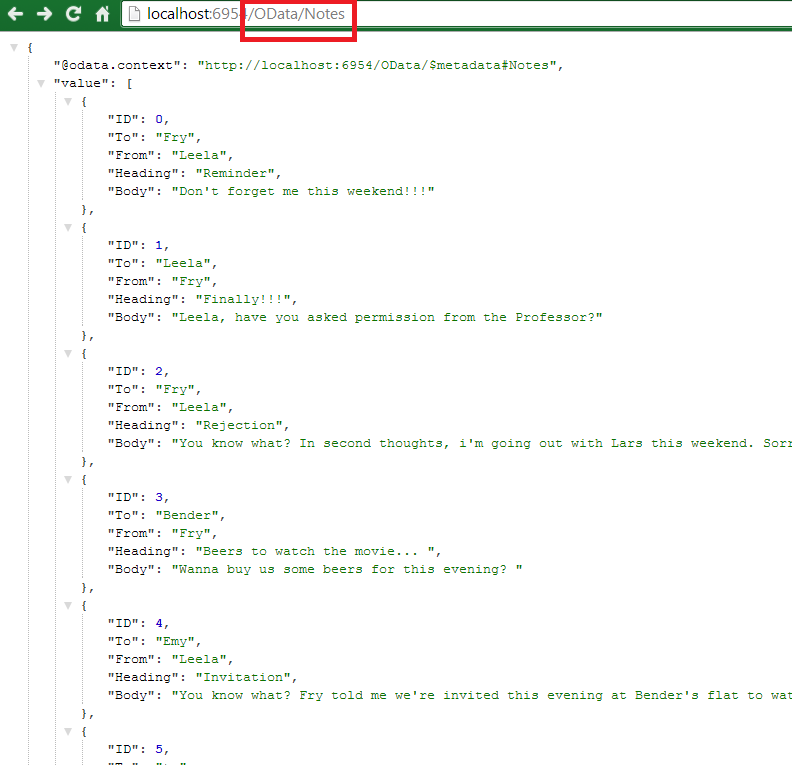The height and width of the screenshot is (765, 792).
Task: Click the "Reminder" heading value
Action: (x=235, y=174)
